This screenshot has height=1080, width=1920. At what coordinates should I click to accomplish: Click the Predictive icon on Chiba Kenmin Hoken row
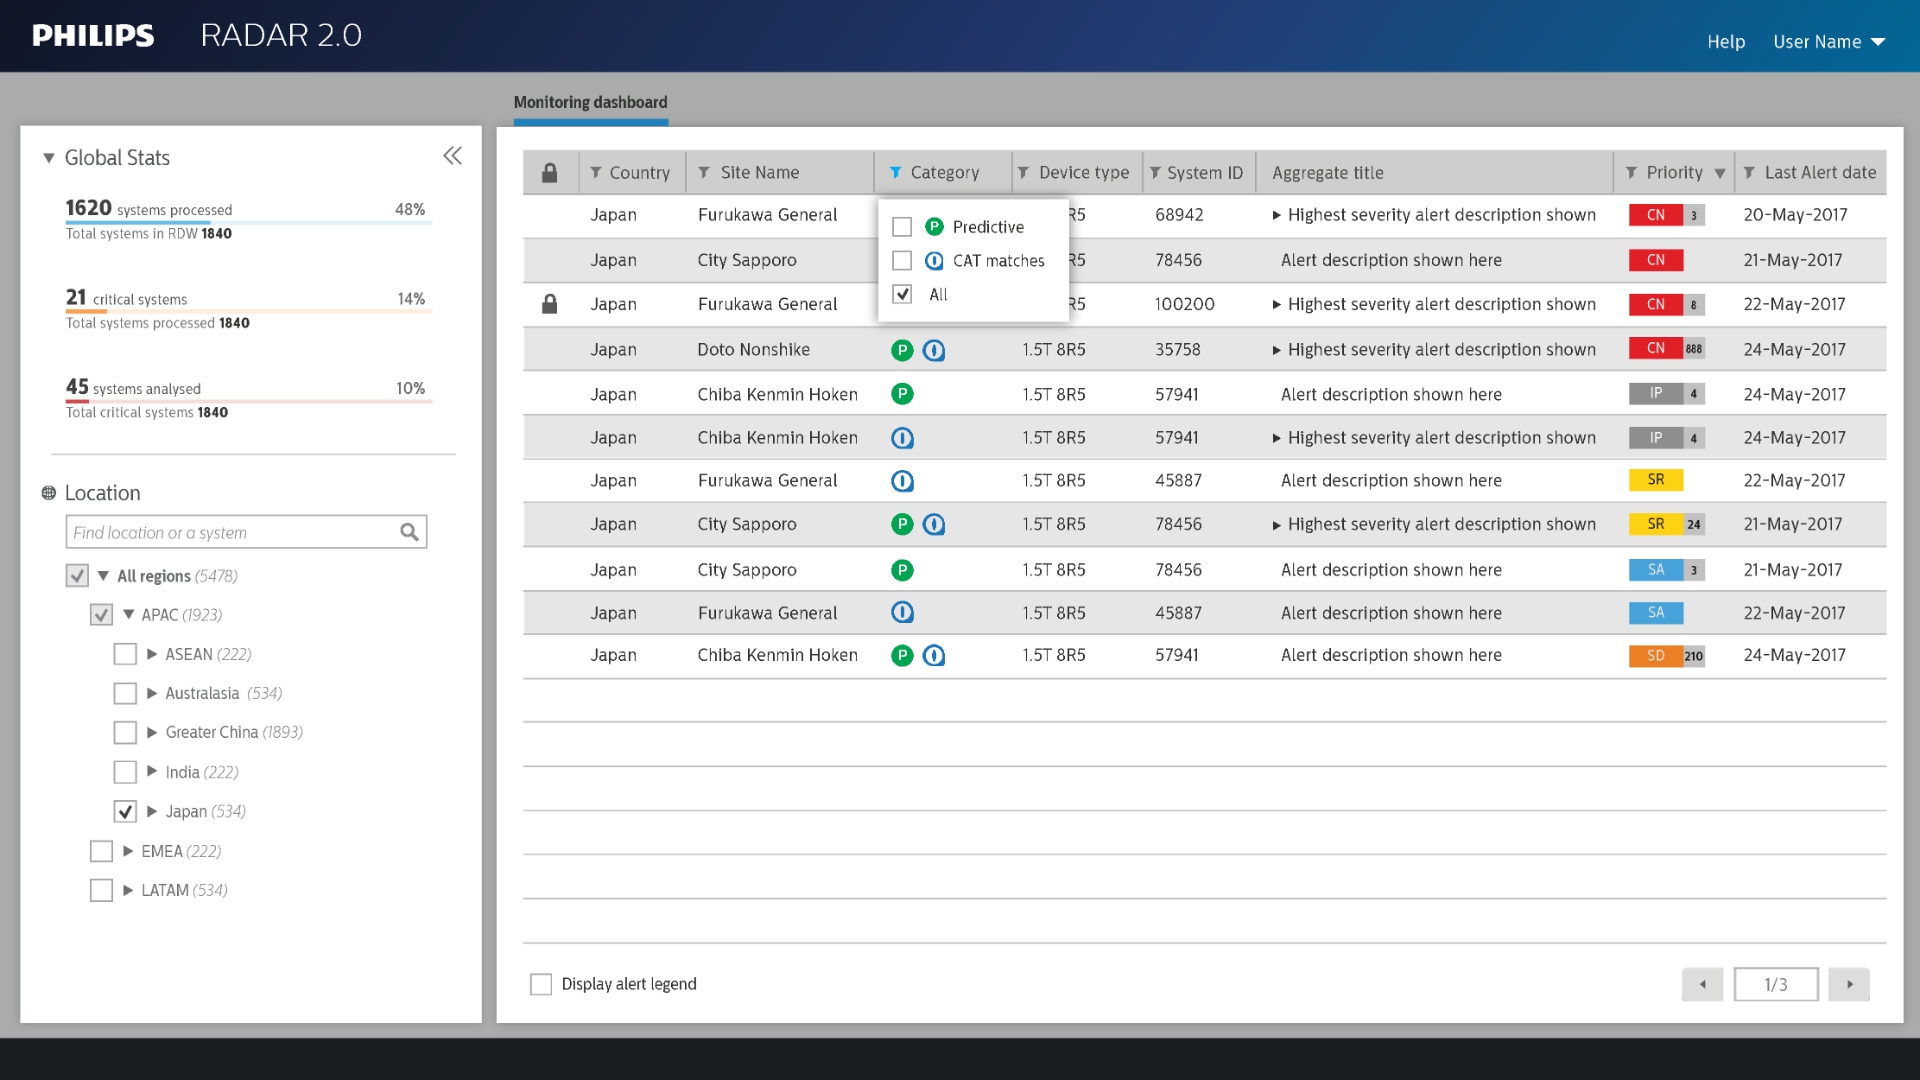click(903, 394)
